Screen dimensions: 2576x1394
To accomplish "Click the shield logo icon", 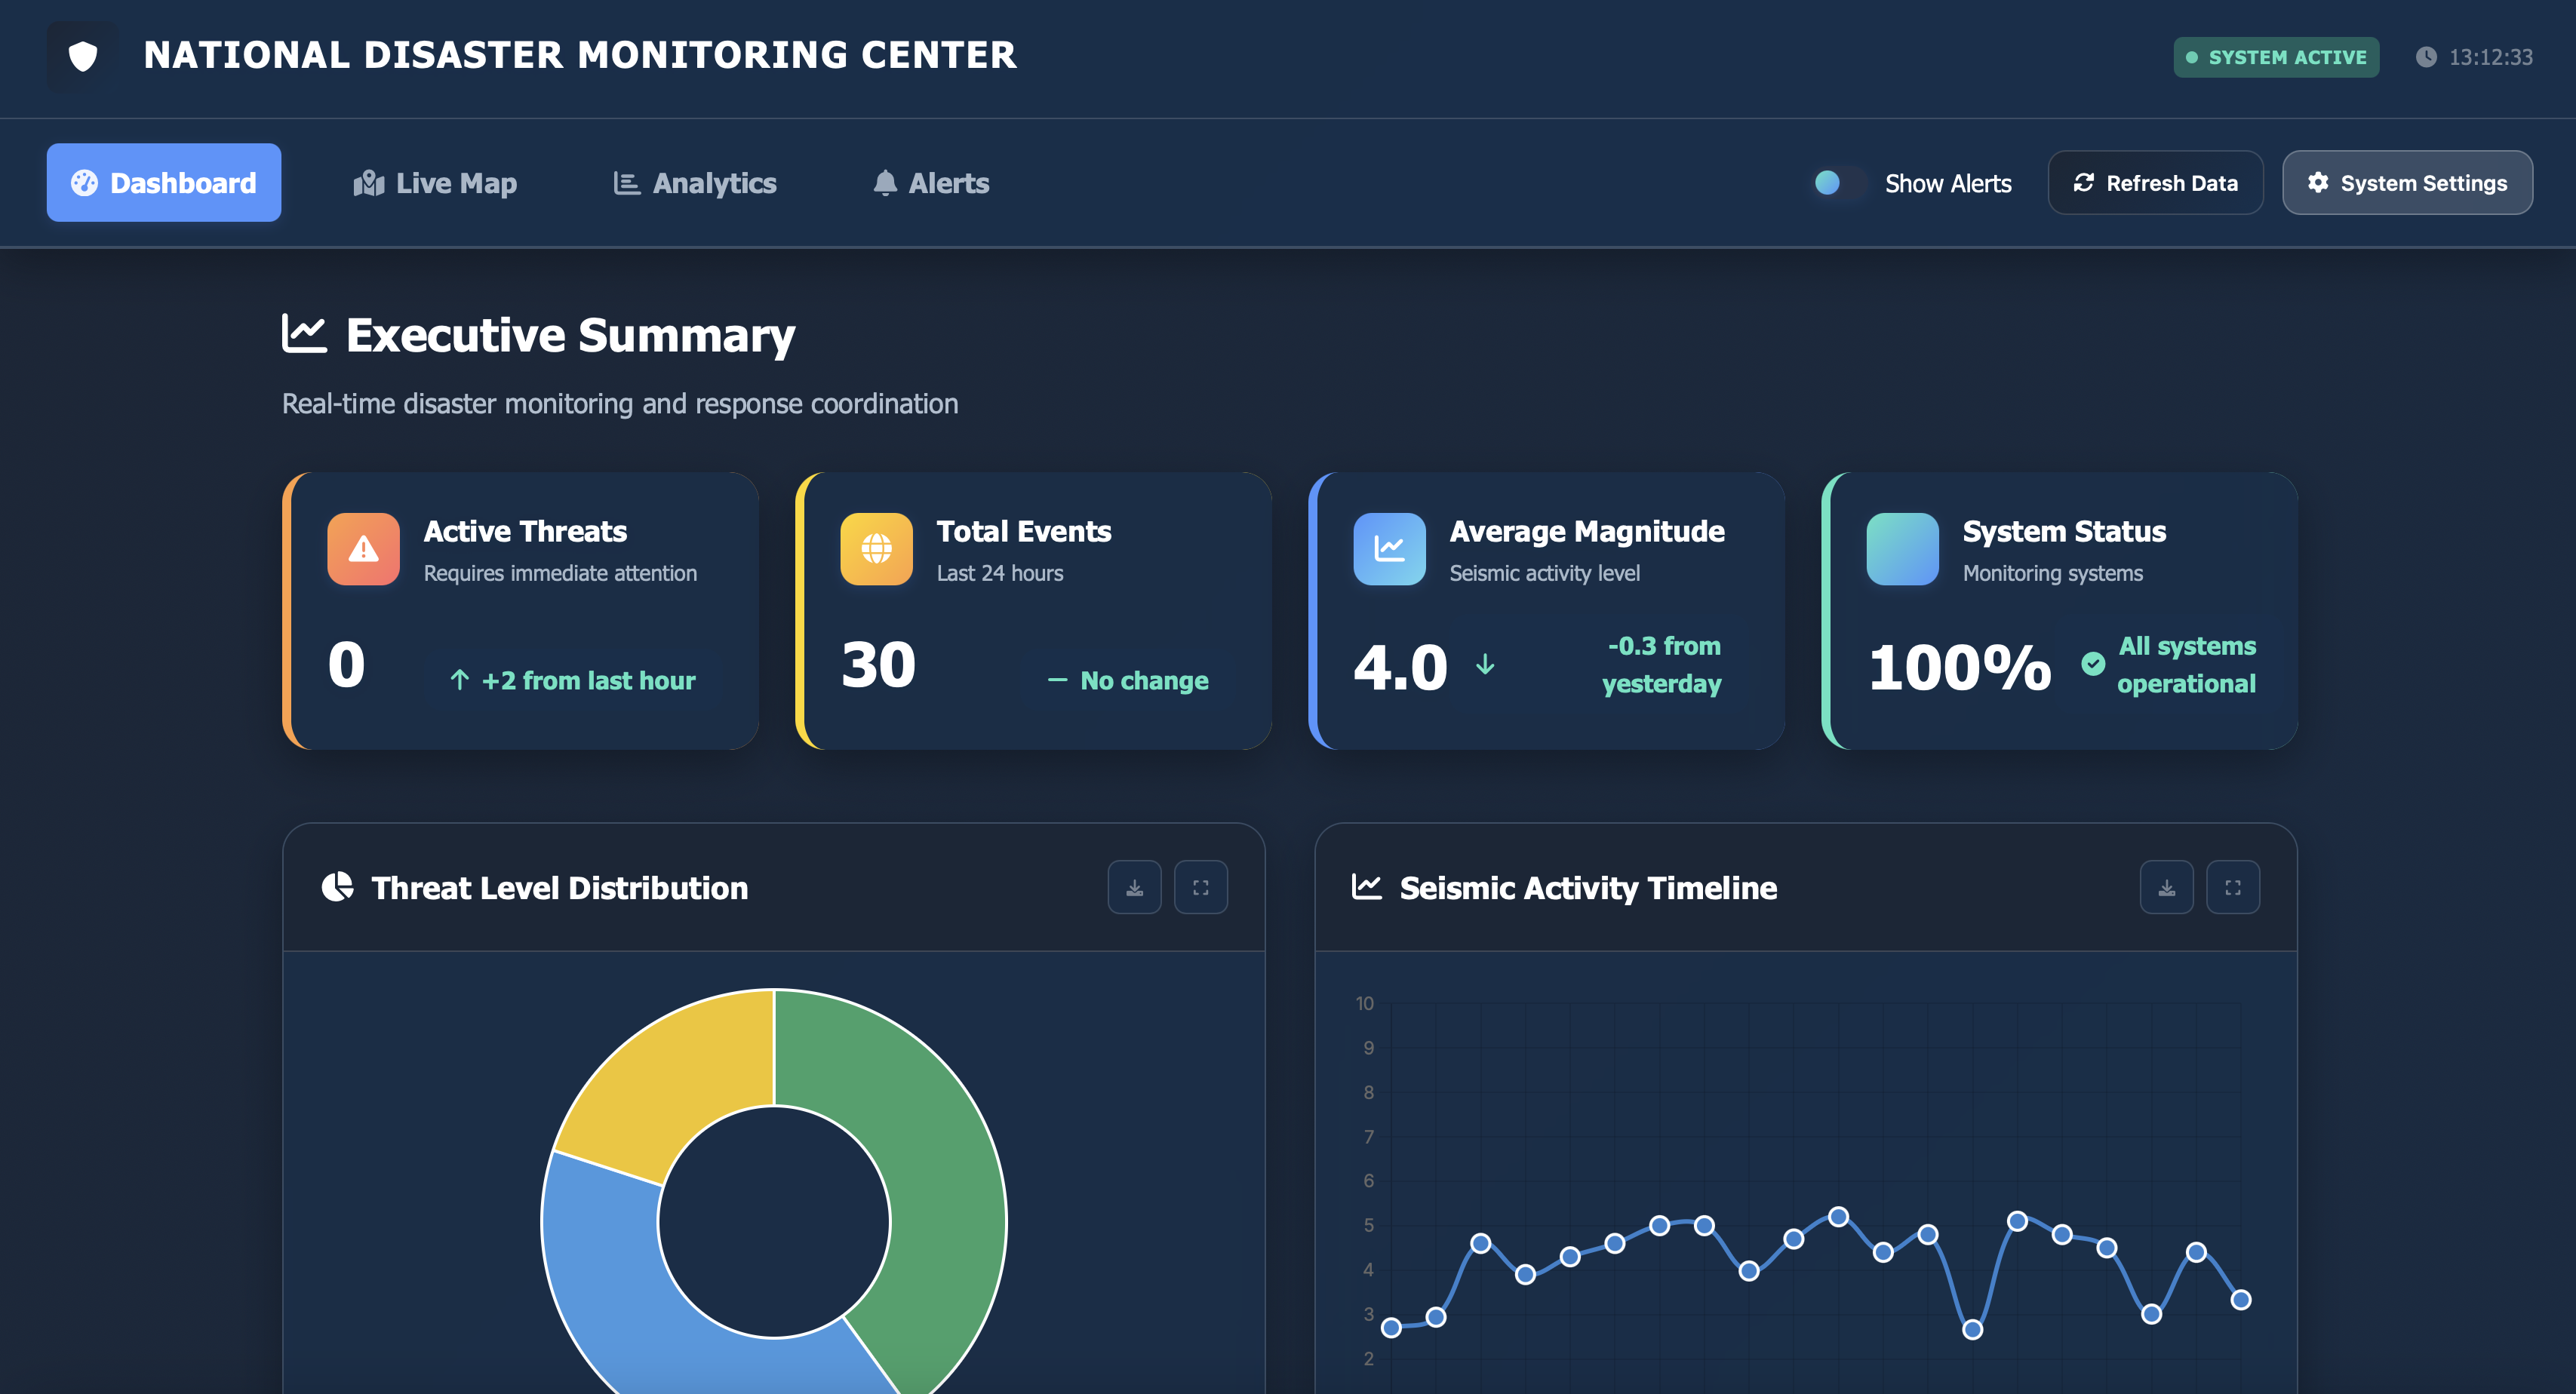I will (x=83, y=56).
